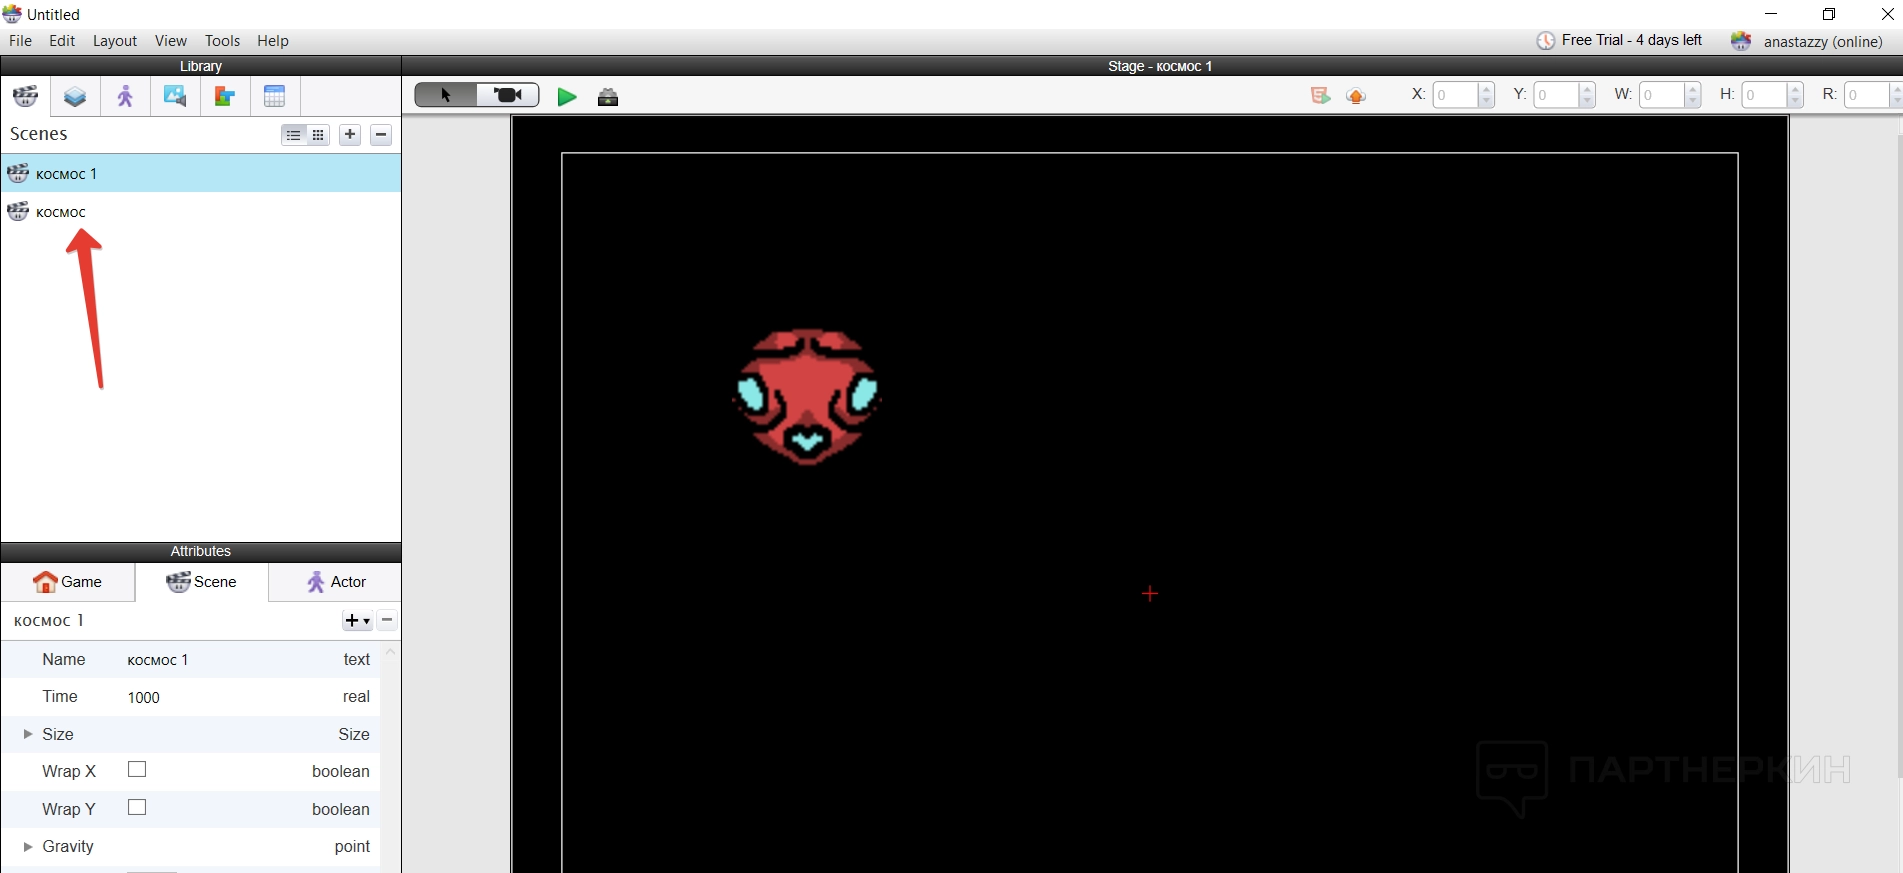Click the GameSalad app icon in title bar
1903x873 pixels.
click(12, 14)
